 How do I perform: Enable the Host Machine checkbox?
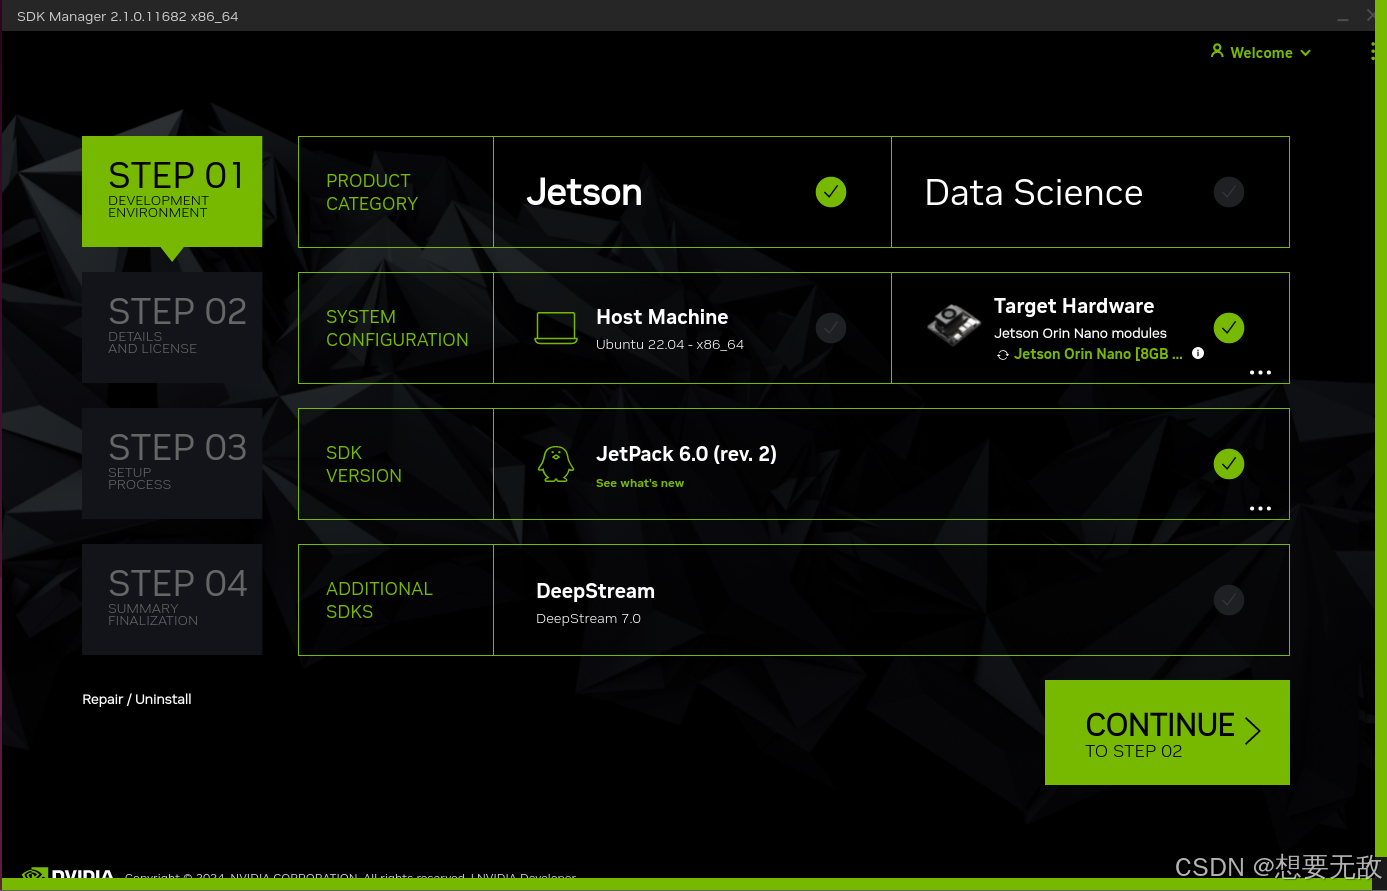pyautogui.click(x=830, y=328)
